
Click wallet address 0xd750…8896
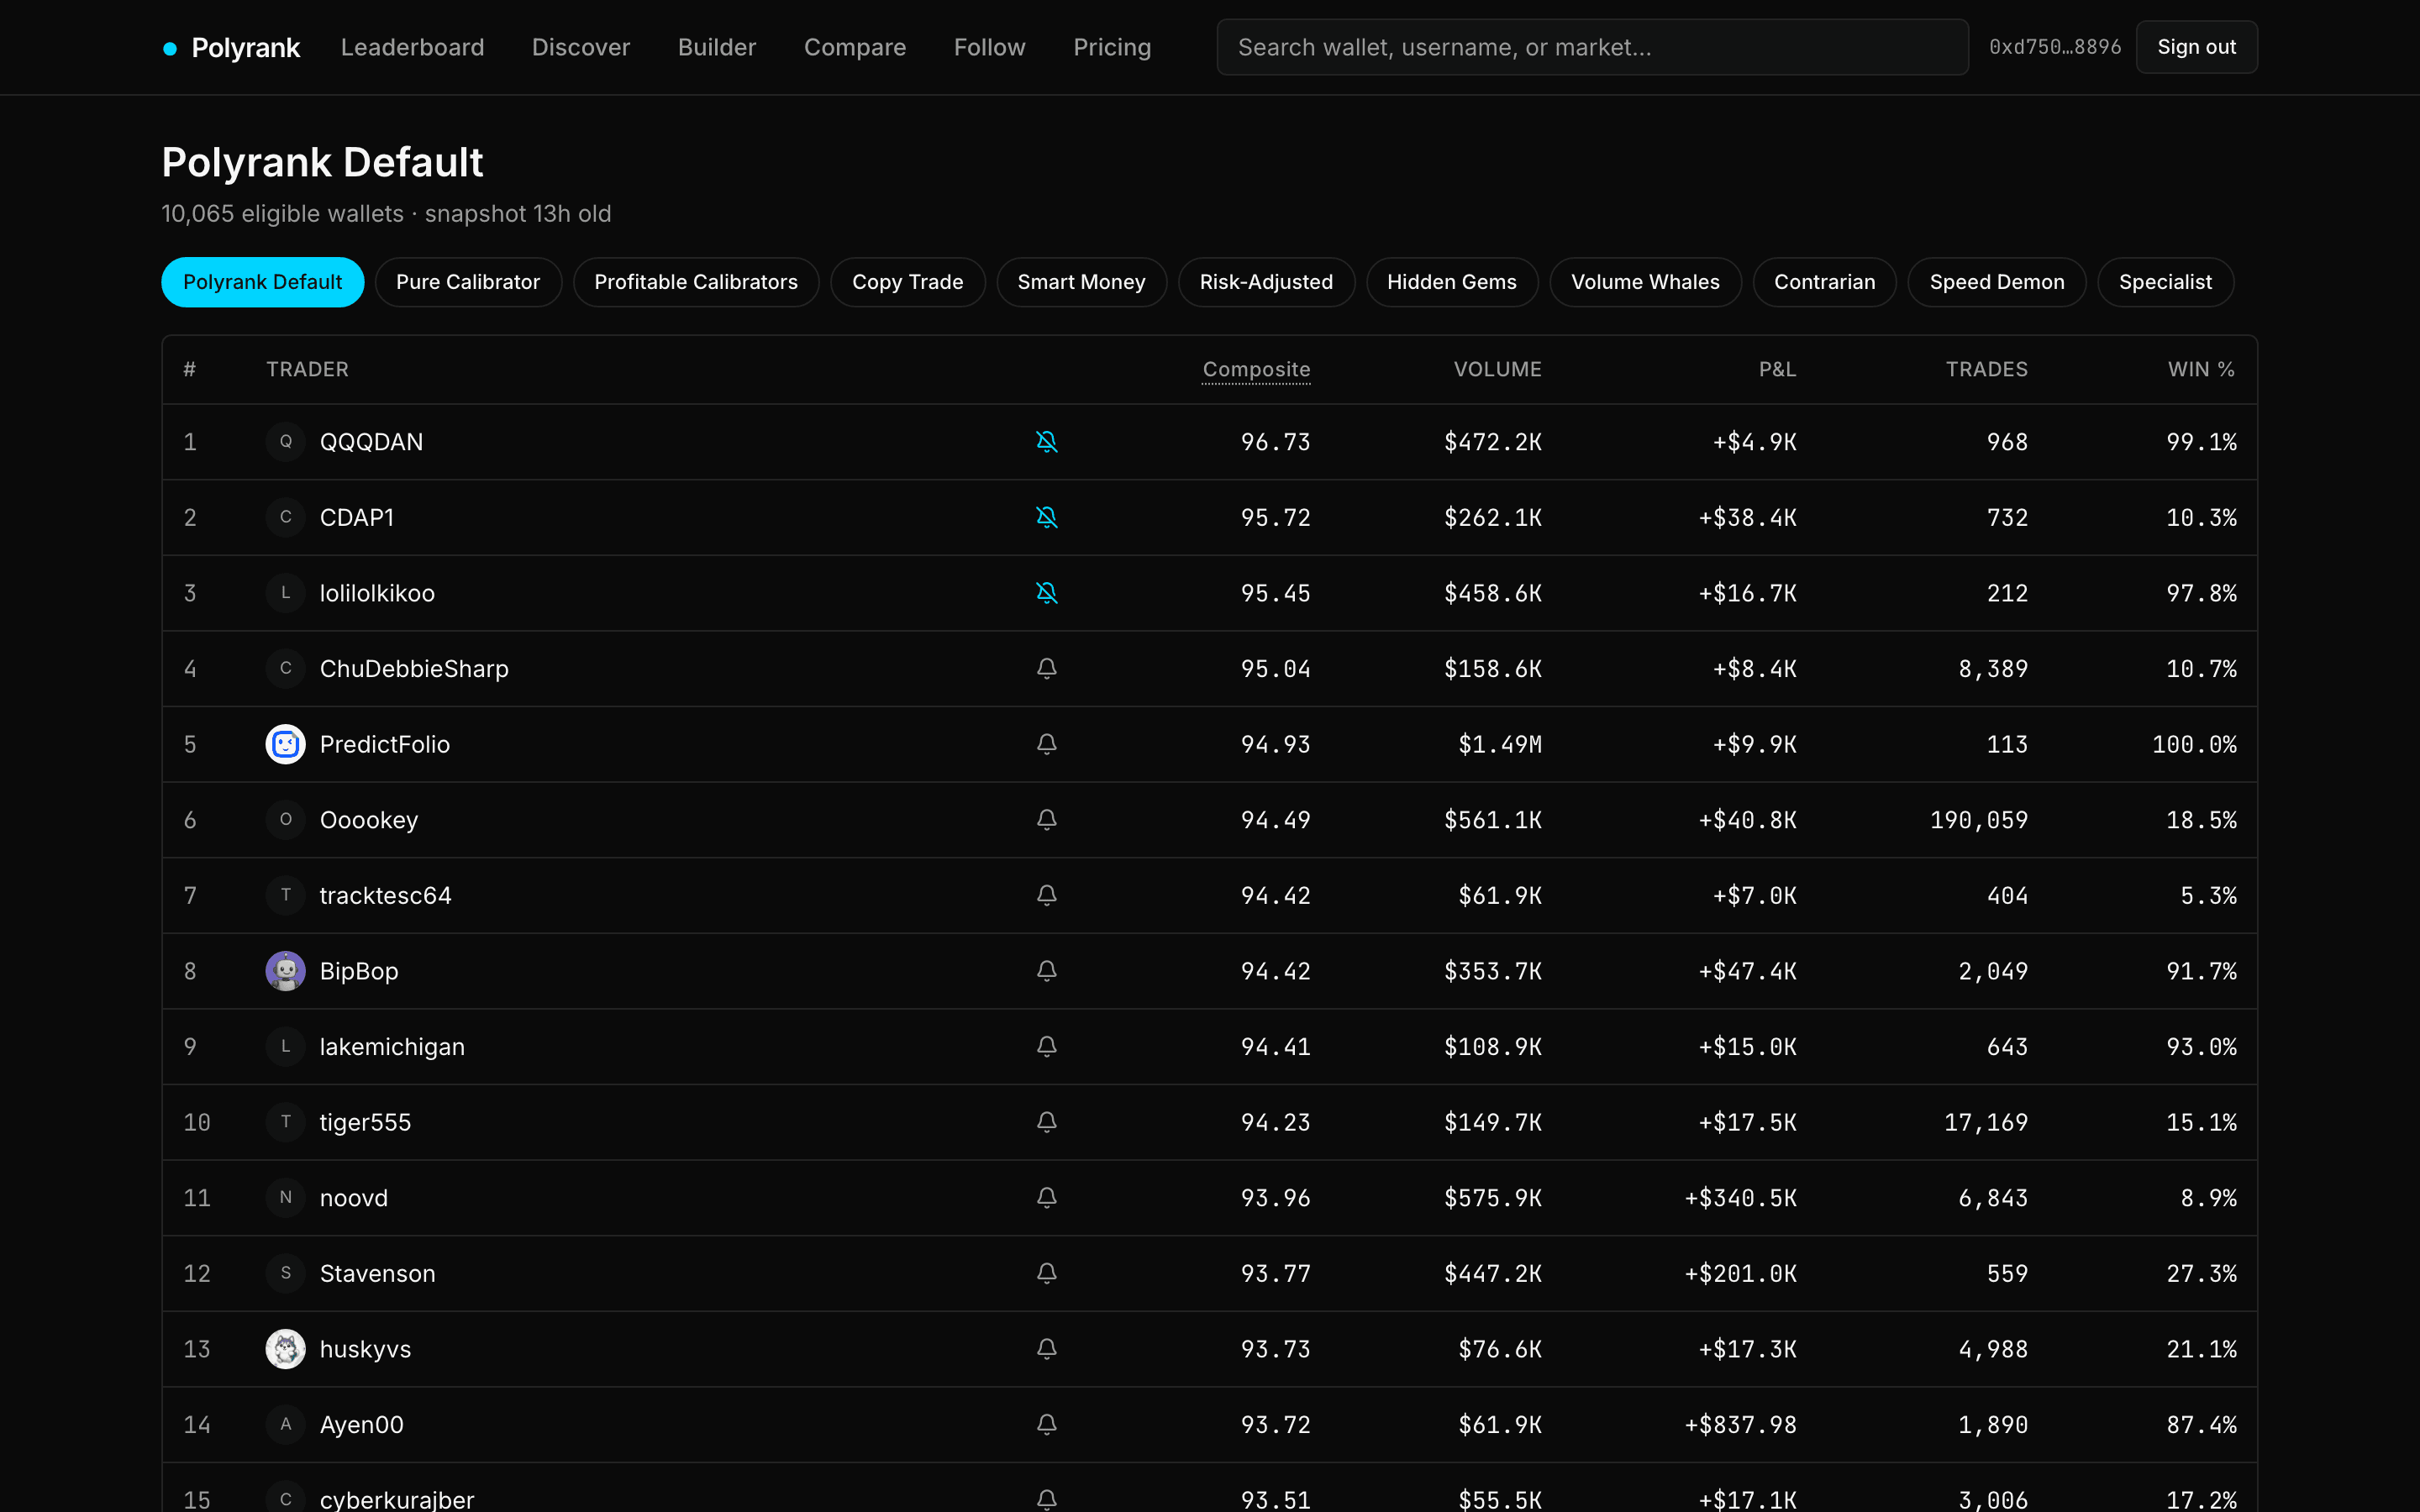pos(2054,47)
